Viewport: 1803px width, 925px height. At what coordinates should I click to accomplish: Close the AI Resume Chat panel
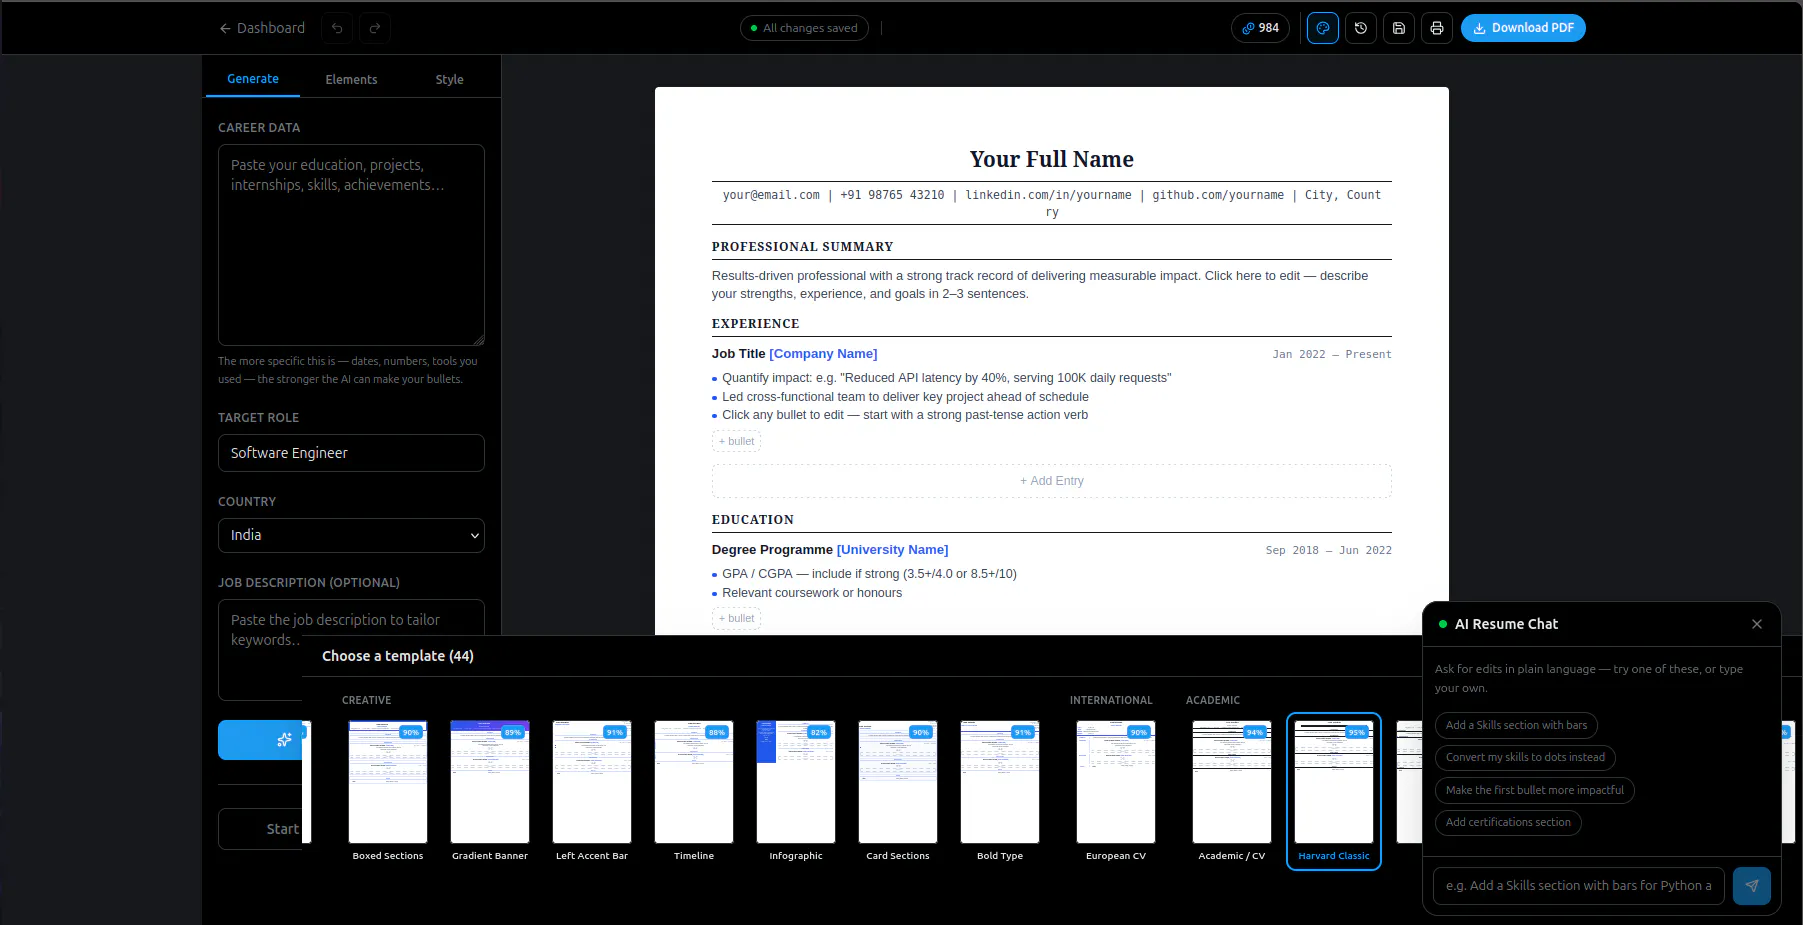coord(1757,624)
